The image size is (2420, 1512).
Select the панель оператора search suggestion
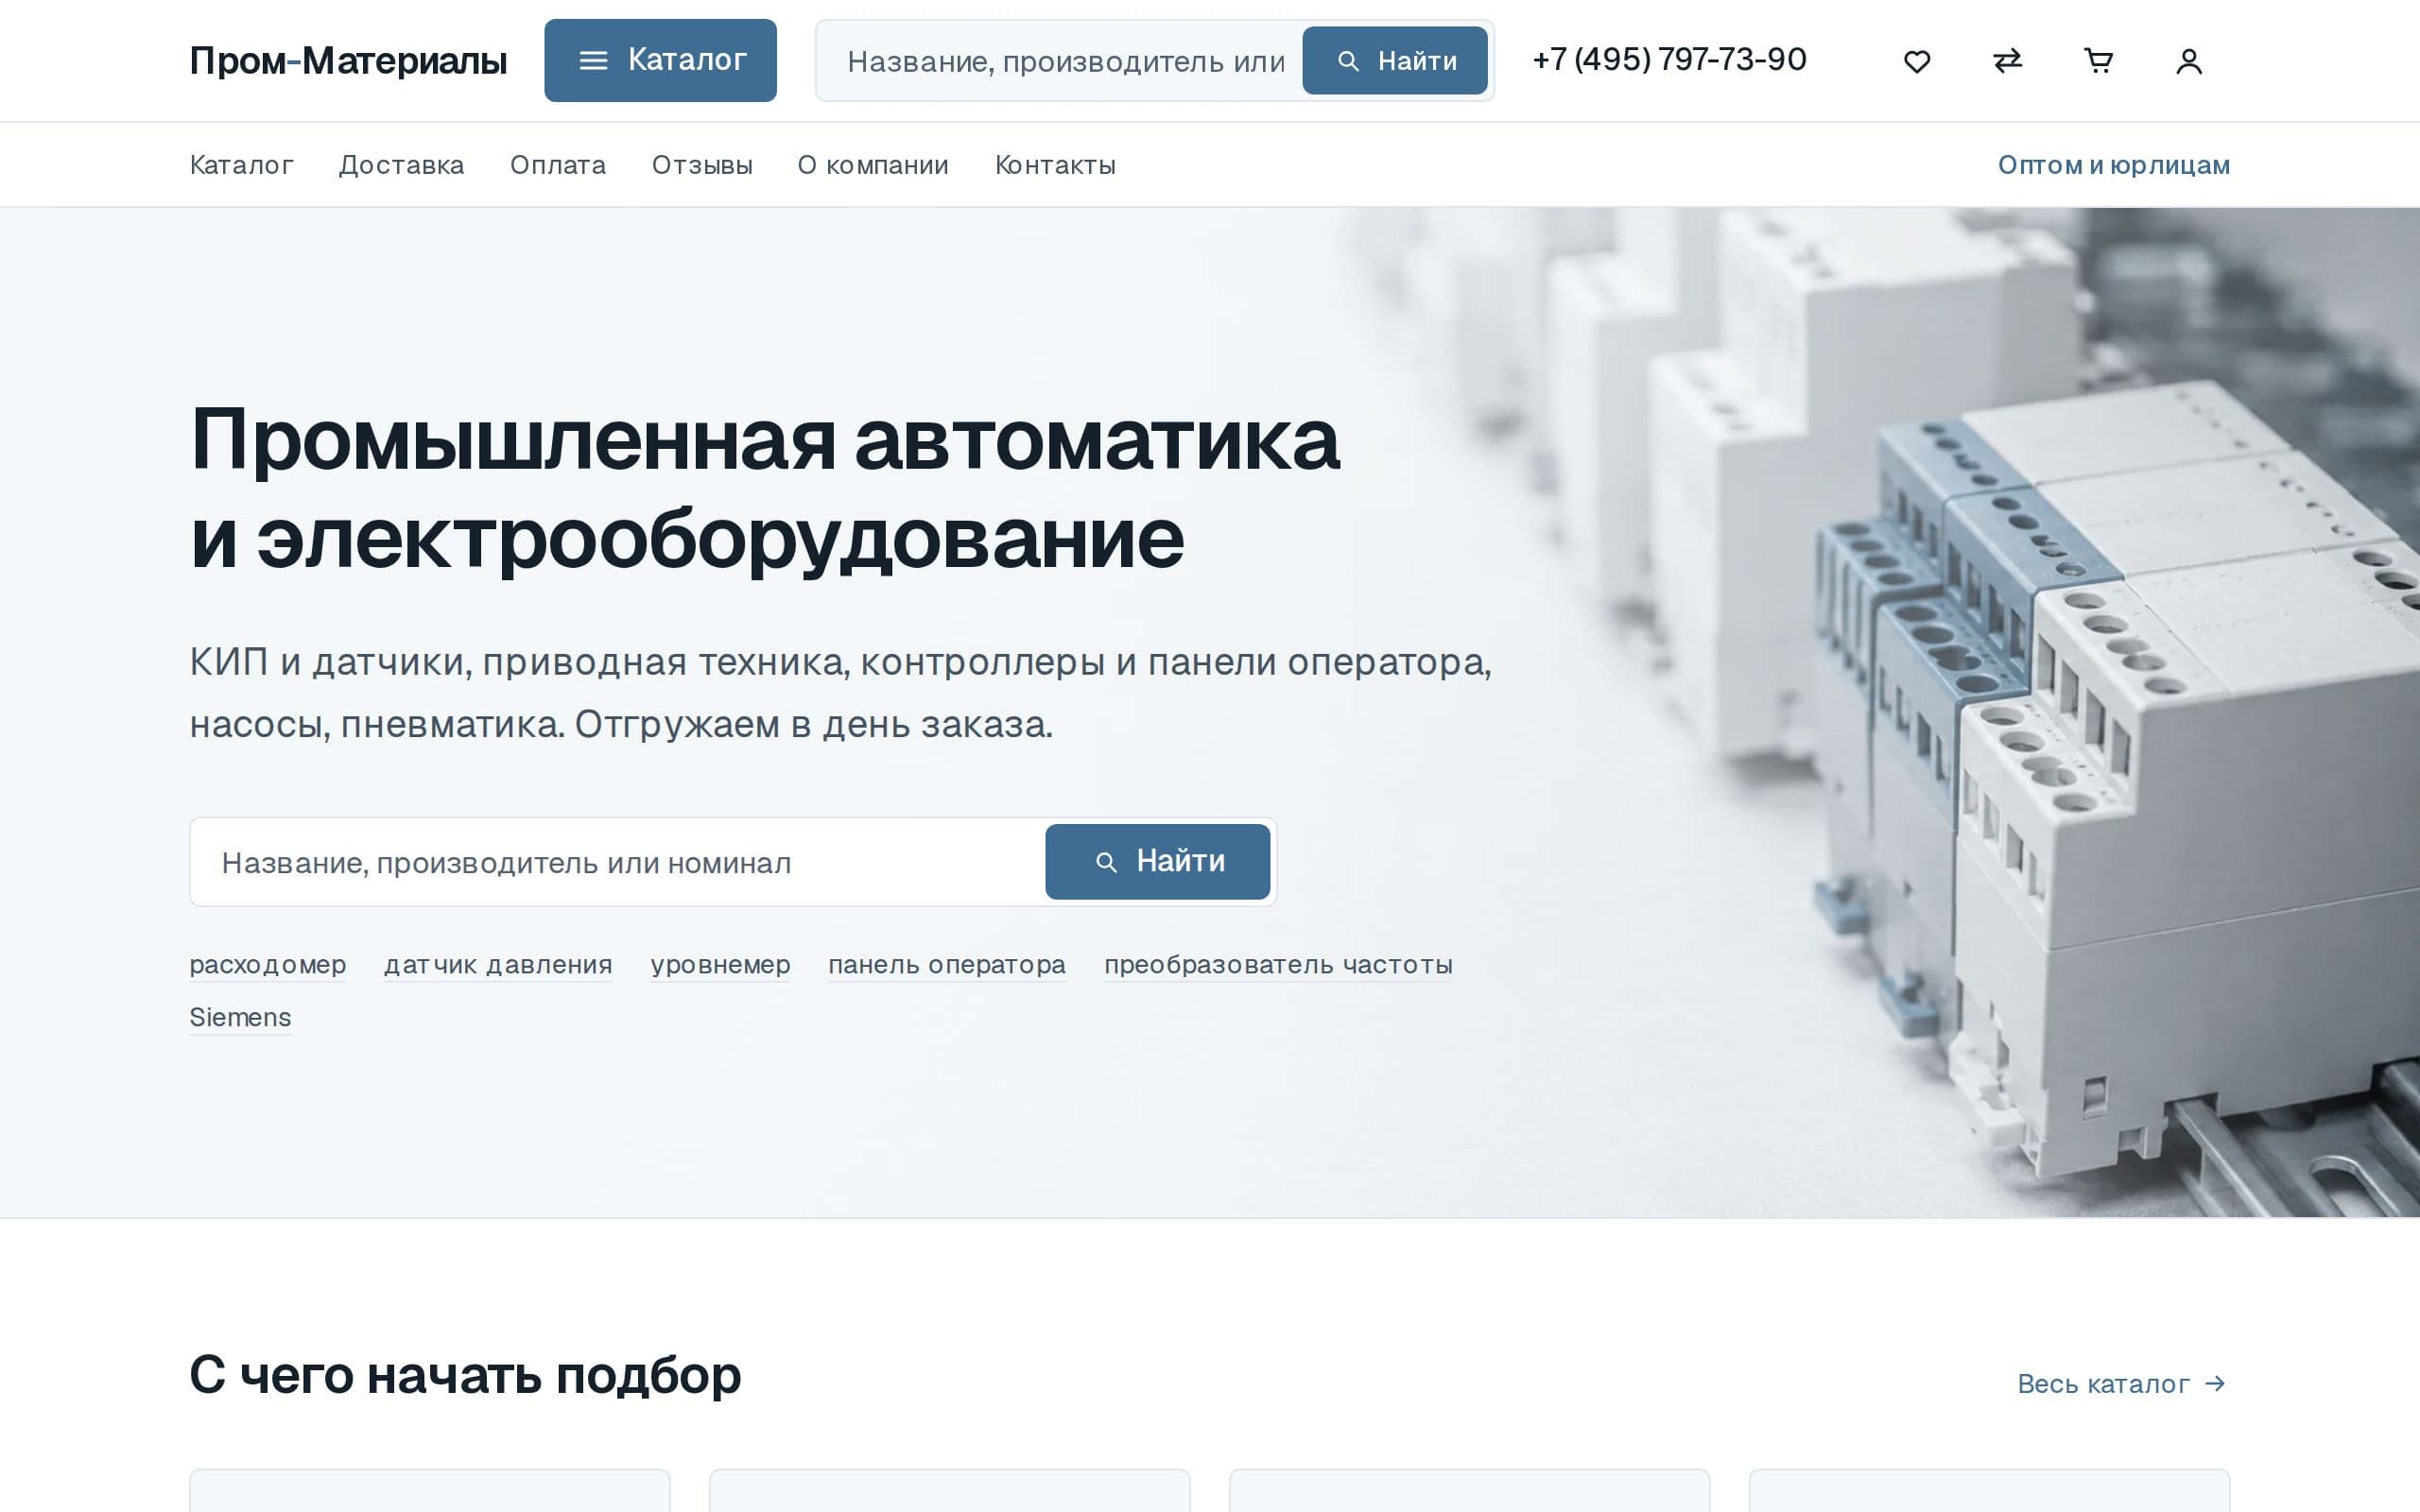point(947,965)
